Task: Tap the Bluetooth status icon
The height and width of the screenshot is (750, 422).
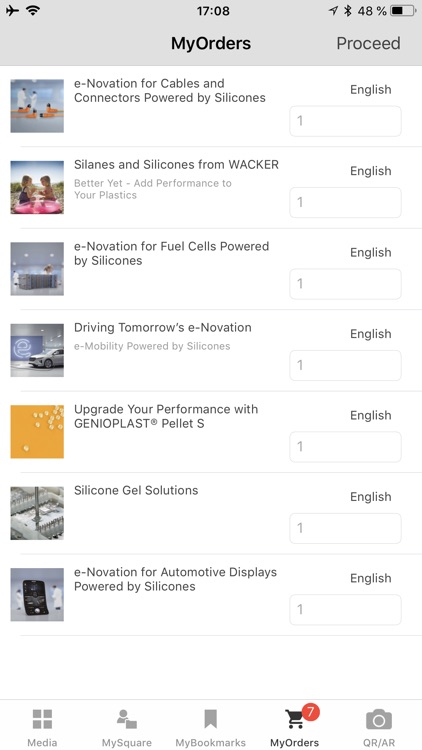Action: [348, 11]
